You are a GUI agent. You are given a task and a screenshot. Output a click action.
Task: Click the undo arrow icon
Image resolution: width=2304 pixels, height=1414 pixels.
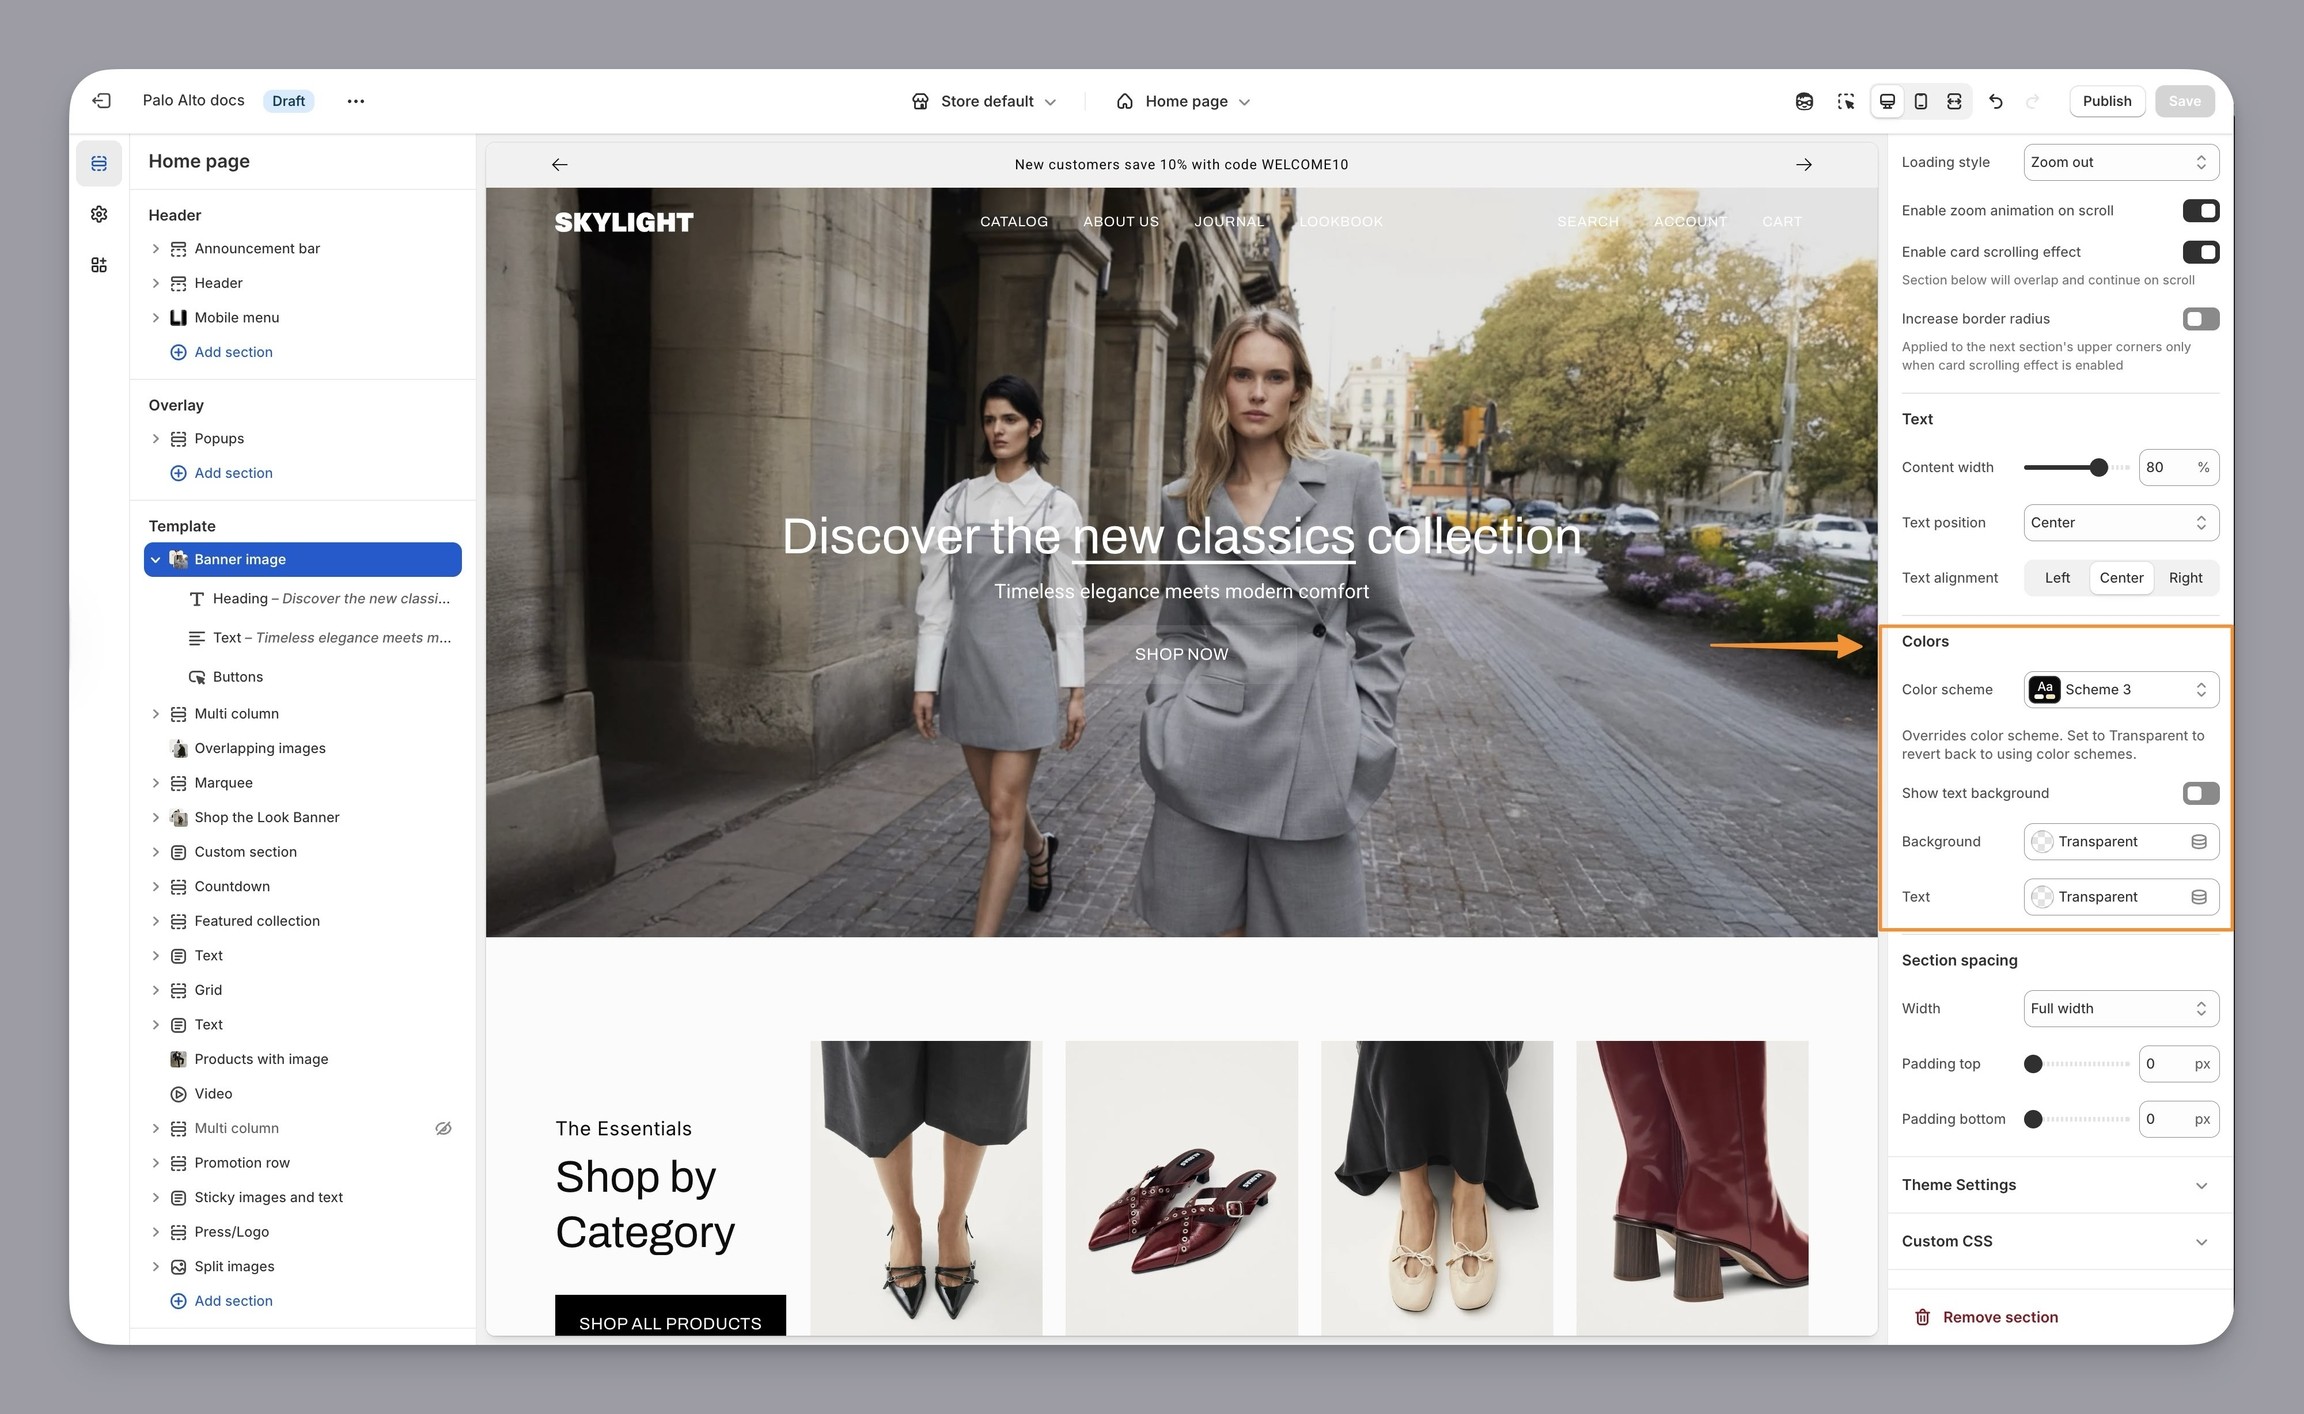click(1995, 101)
